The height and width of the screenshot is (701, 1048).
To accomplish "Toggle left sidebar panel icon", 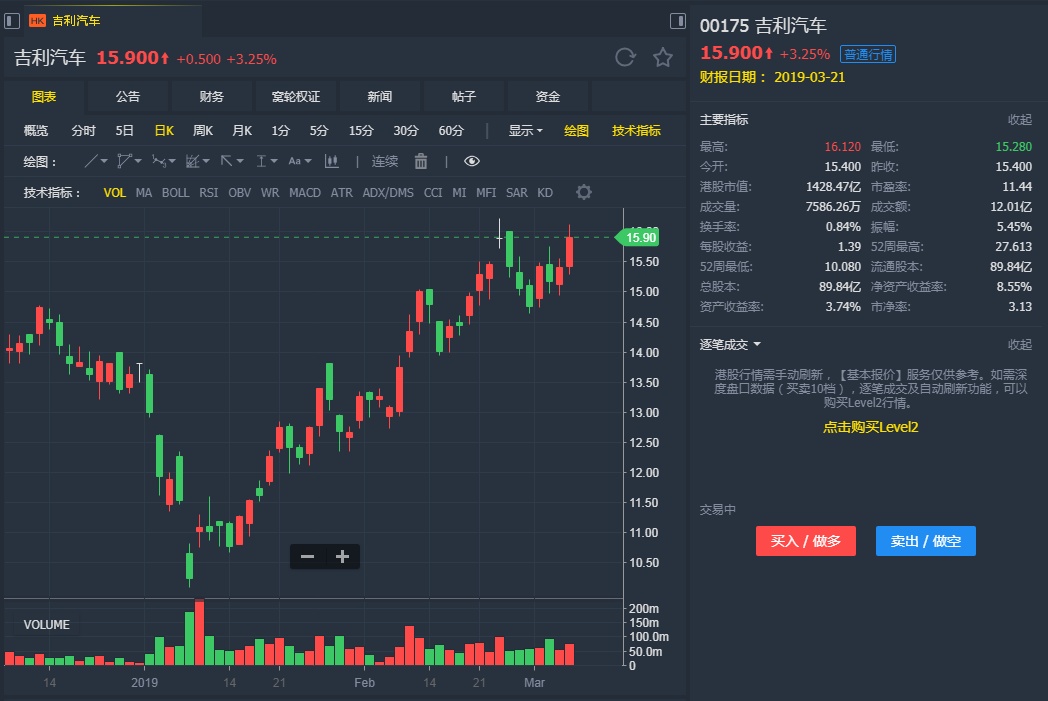I will 11,21.
